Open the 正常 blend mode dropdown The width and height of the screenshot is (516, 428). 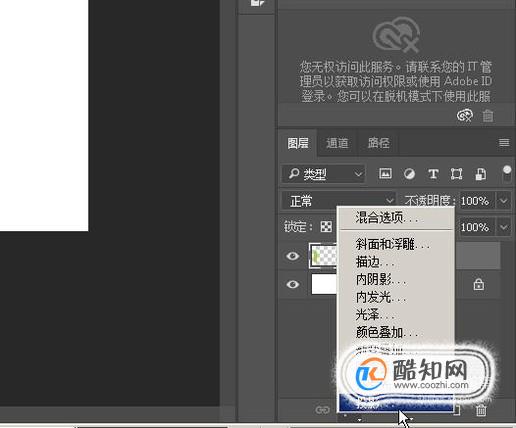[338, 201]
